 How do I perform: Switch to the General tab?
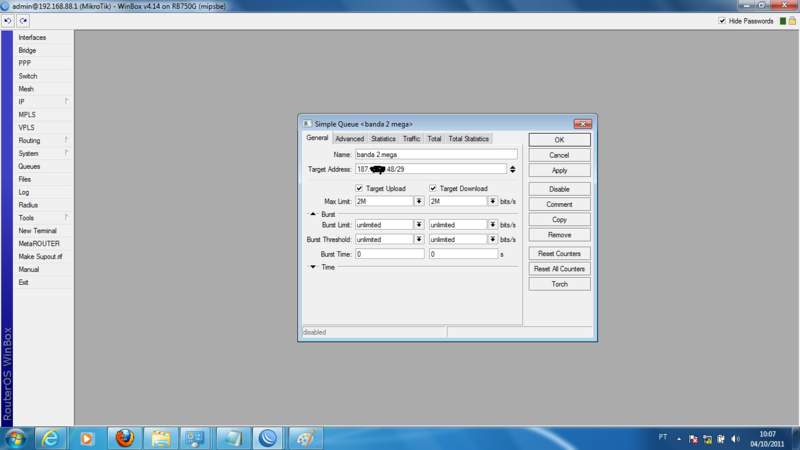coord(317,138)
